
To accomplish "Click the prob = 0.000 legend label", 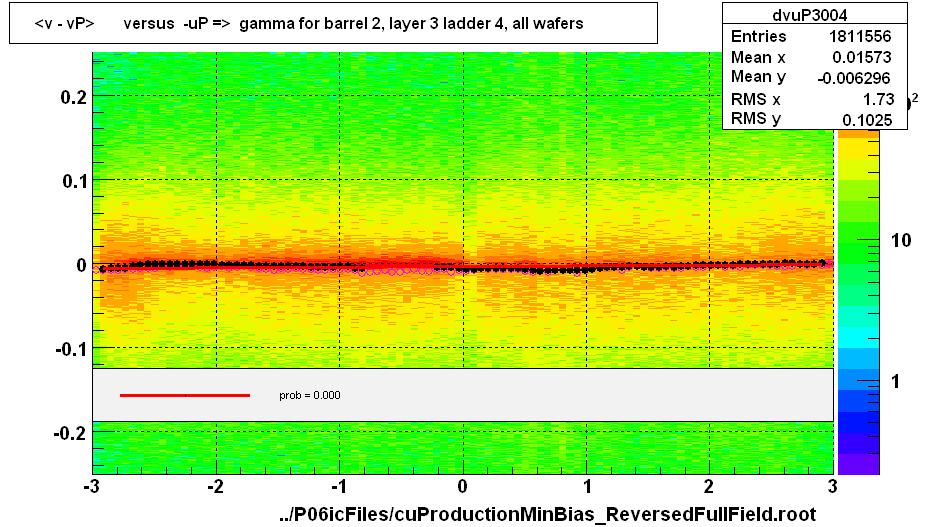I will [x=309, y=395].
